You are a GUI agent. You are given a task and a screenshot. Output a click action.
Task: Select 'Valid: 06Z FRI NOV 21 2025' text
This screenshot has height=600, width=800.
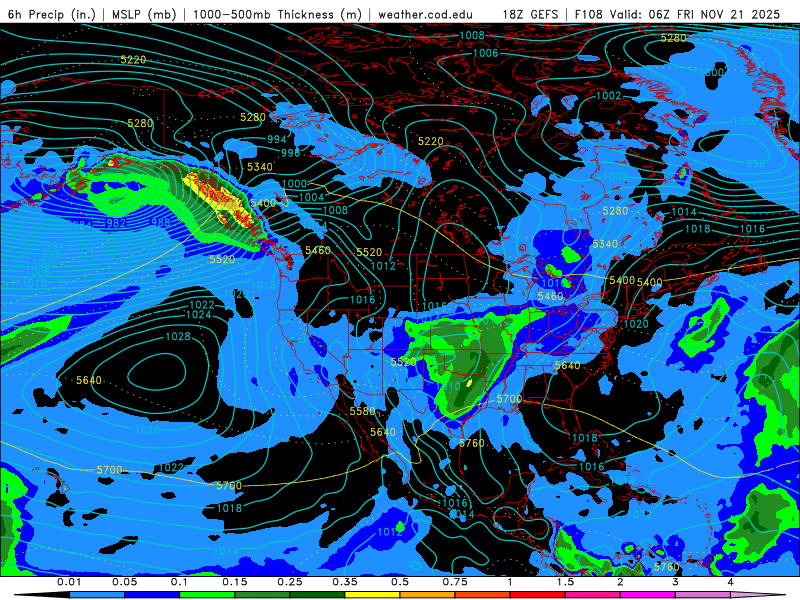tap(695, 14)
